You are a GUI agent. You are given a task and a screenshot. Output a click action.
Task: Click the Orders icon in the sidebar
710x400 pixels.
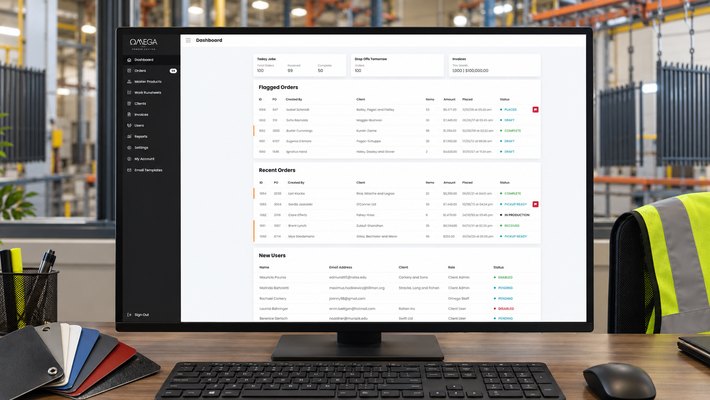[129, 71]
